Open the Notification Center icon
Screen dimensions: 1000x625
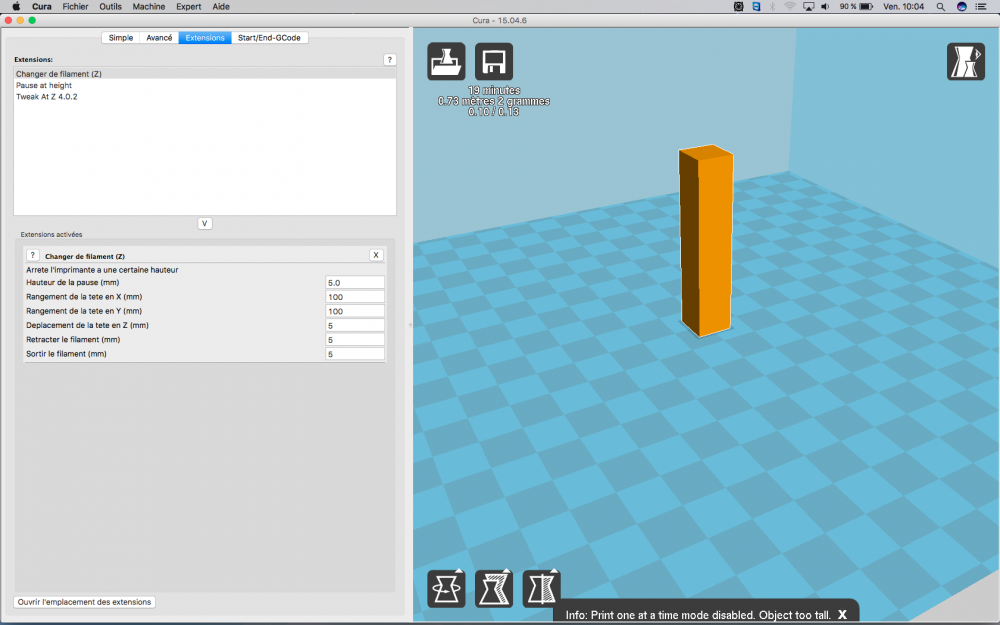point(981,6)
